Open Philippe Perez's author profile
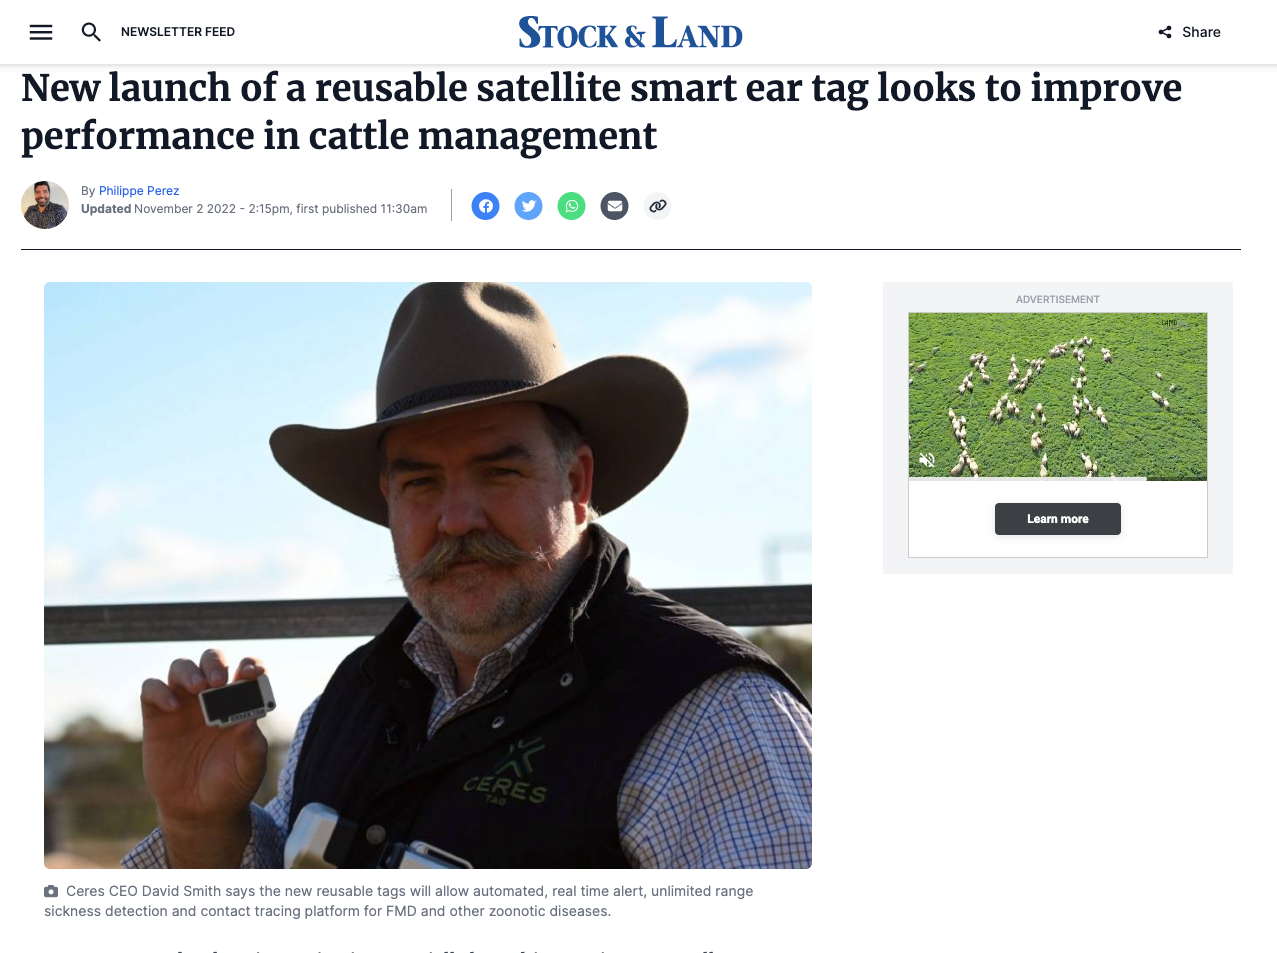The width and height of the screenshot is (1277, 953). pyautogui.click(x=138, y=190)
